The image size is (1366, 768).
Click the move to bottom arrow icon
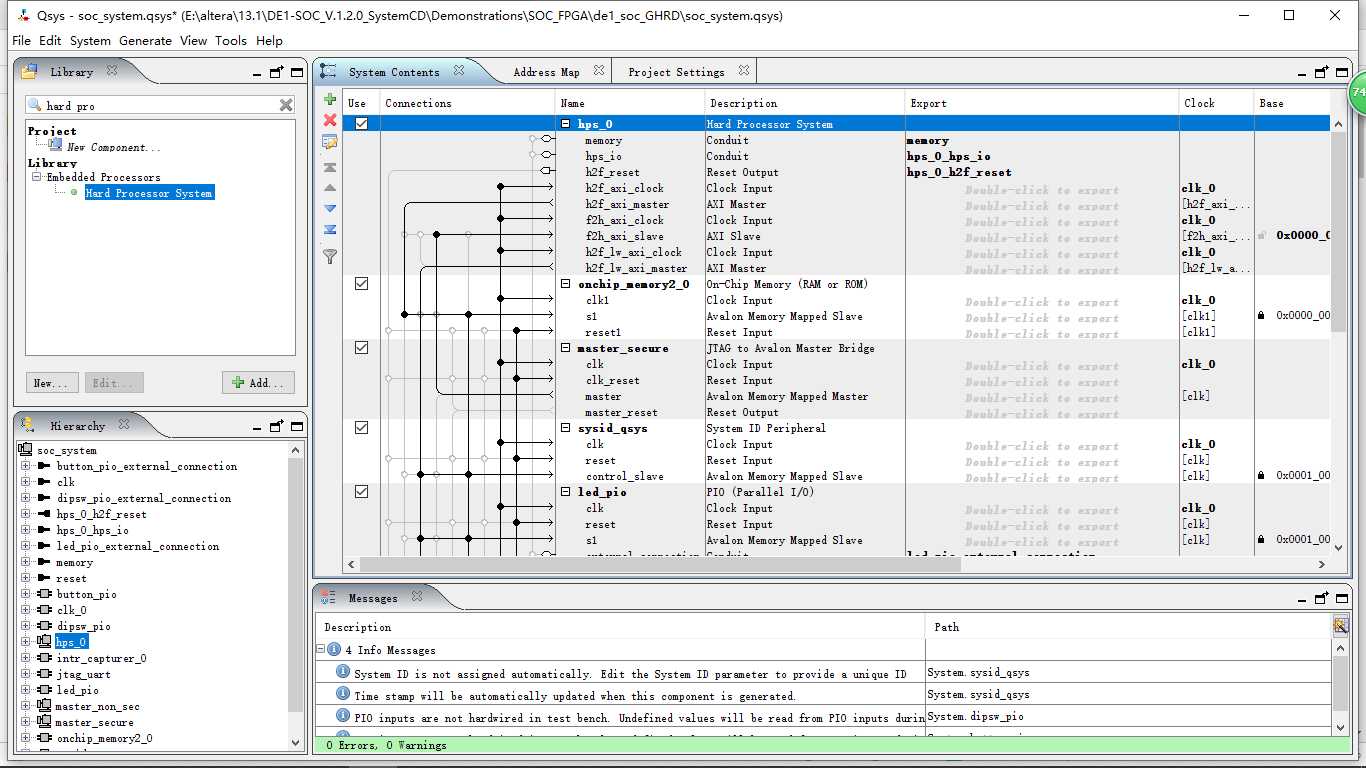point(330,230)
